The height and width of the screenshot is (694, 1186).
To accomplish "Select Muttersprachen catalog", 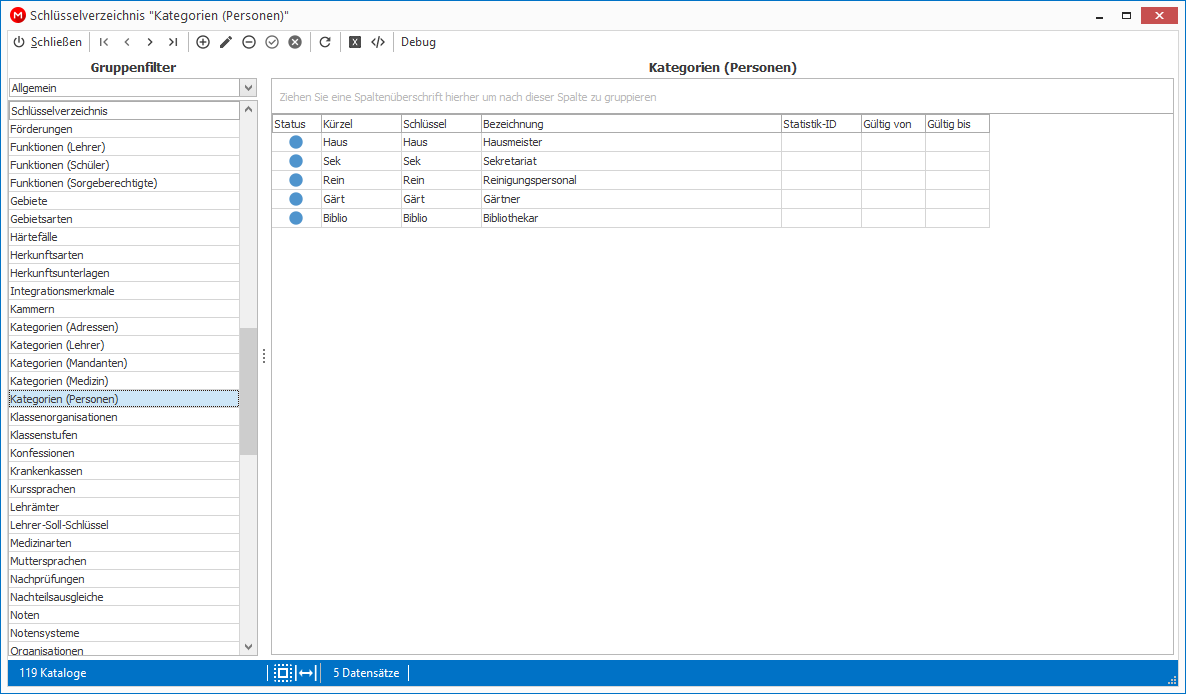I will tap(124, 562).
